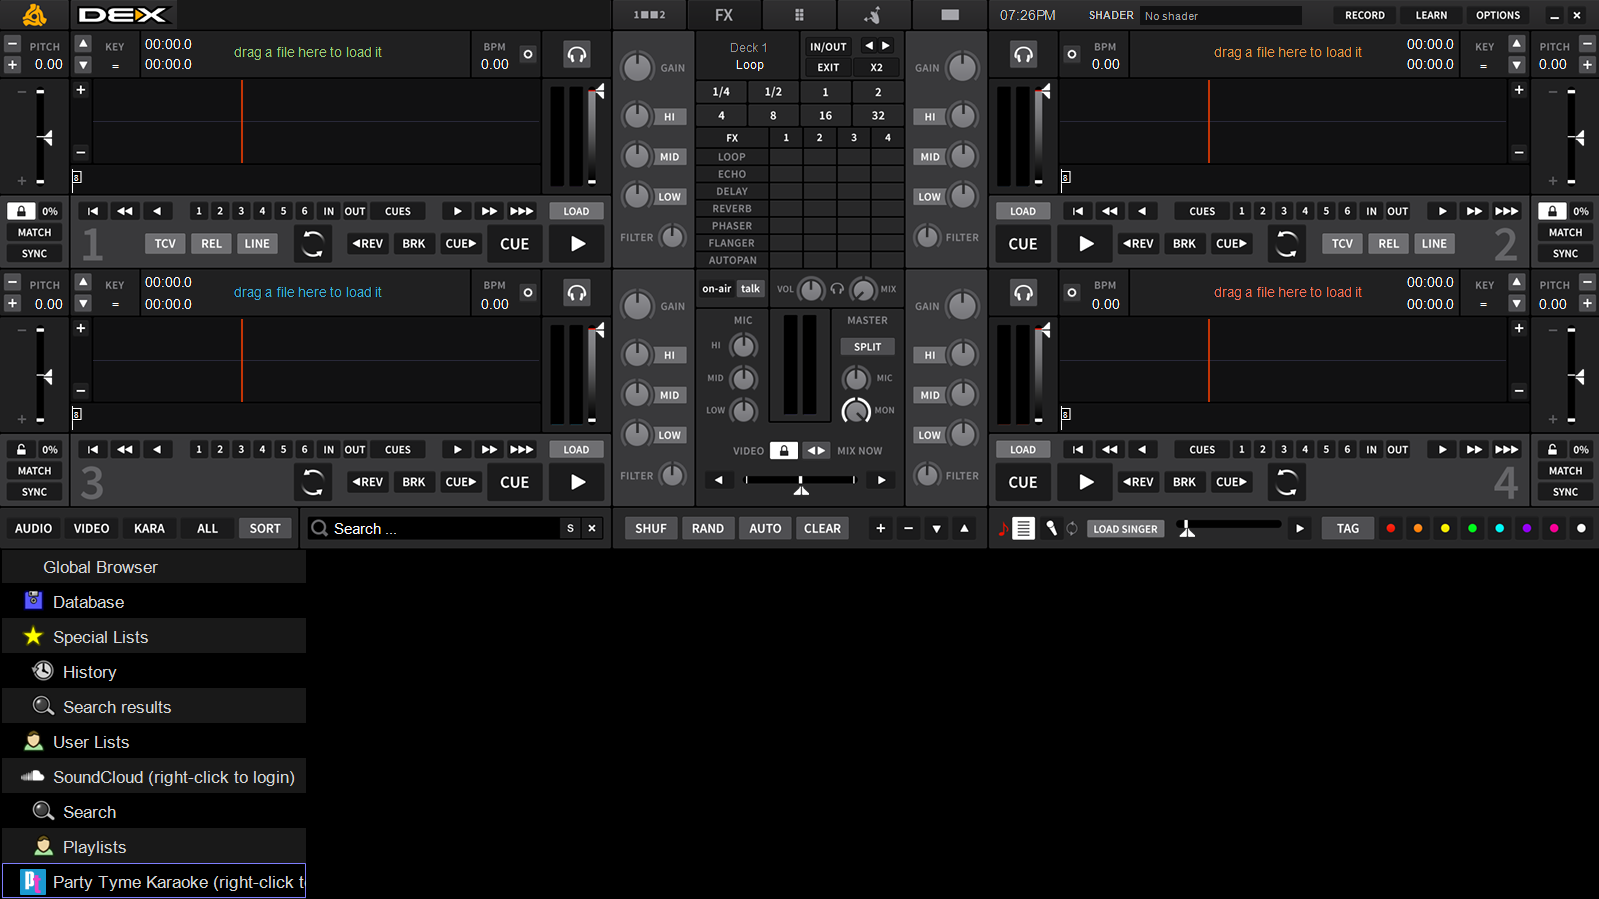
Task: Toggle deck 2 pitch lock icon
Action: tap(1552, 211)
